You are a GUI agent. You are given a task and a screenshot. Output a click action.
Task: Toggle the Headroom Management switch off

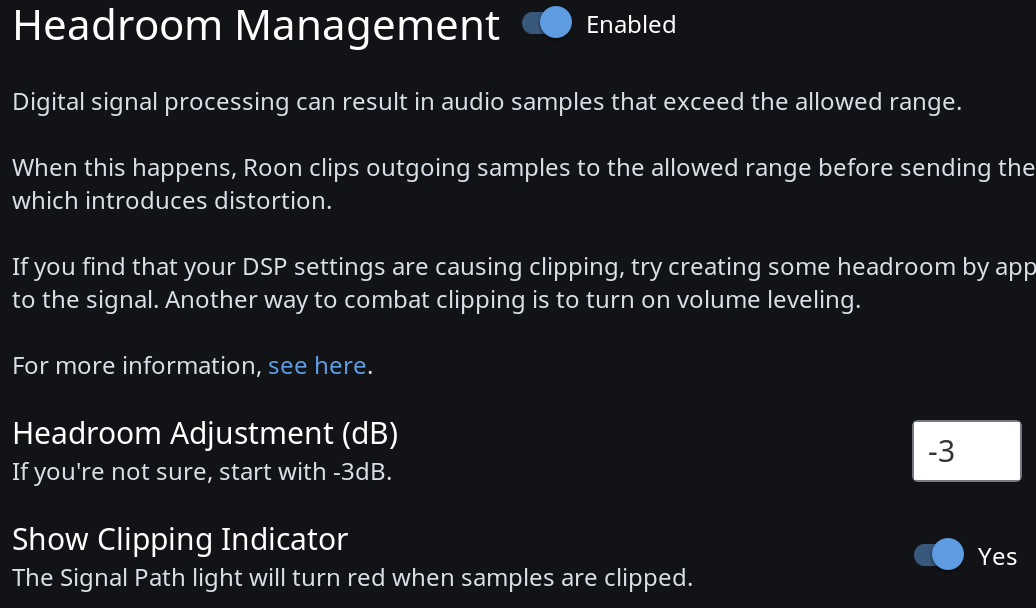(547, 23)
